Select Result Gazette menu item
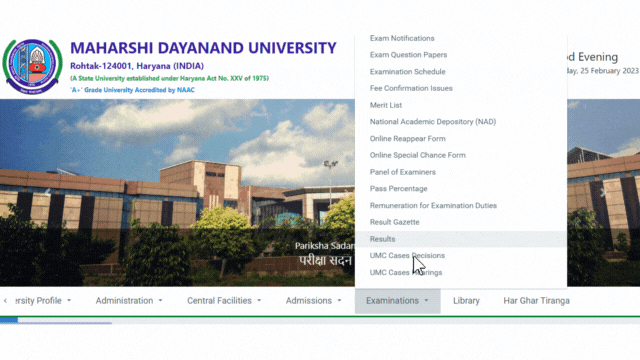Image resolution: width=640 pixels, height=360 pixels. click(x=394, y=222)
